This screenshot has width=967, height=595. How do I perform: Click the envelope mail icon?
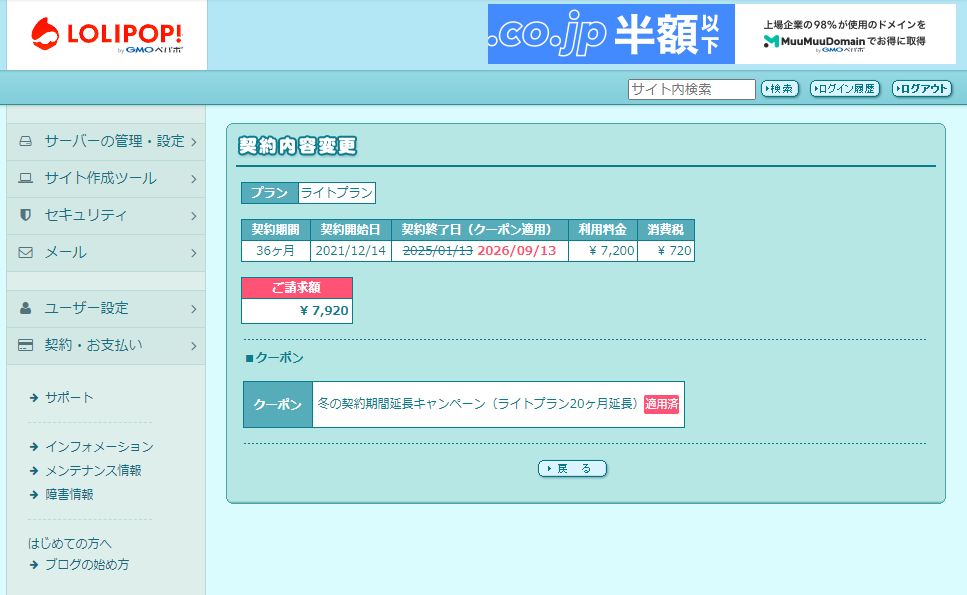[x=26, y=252]
